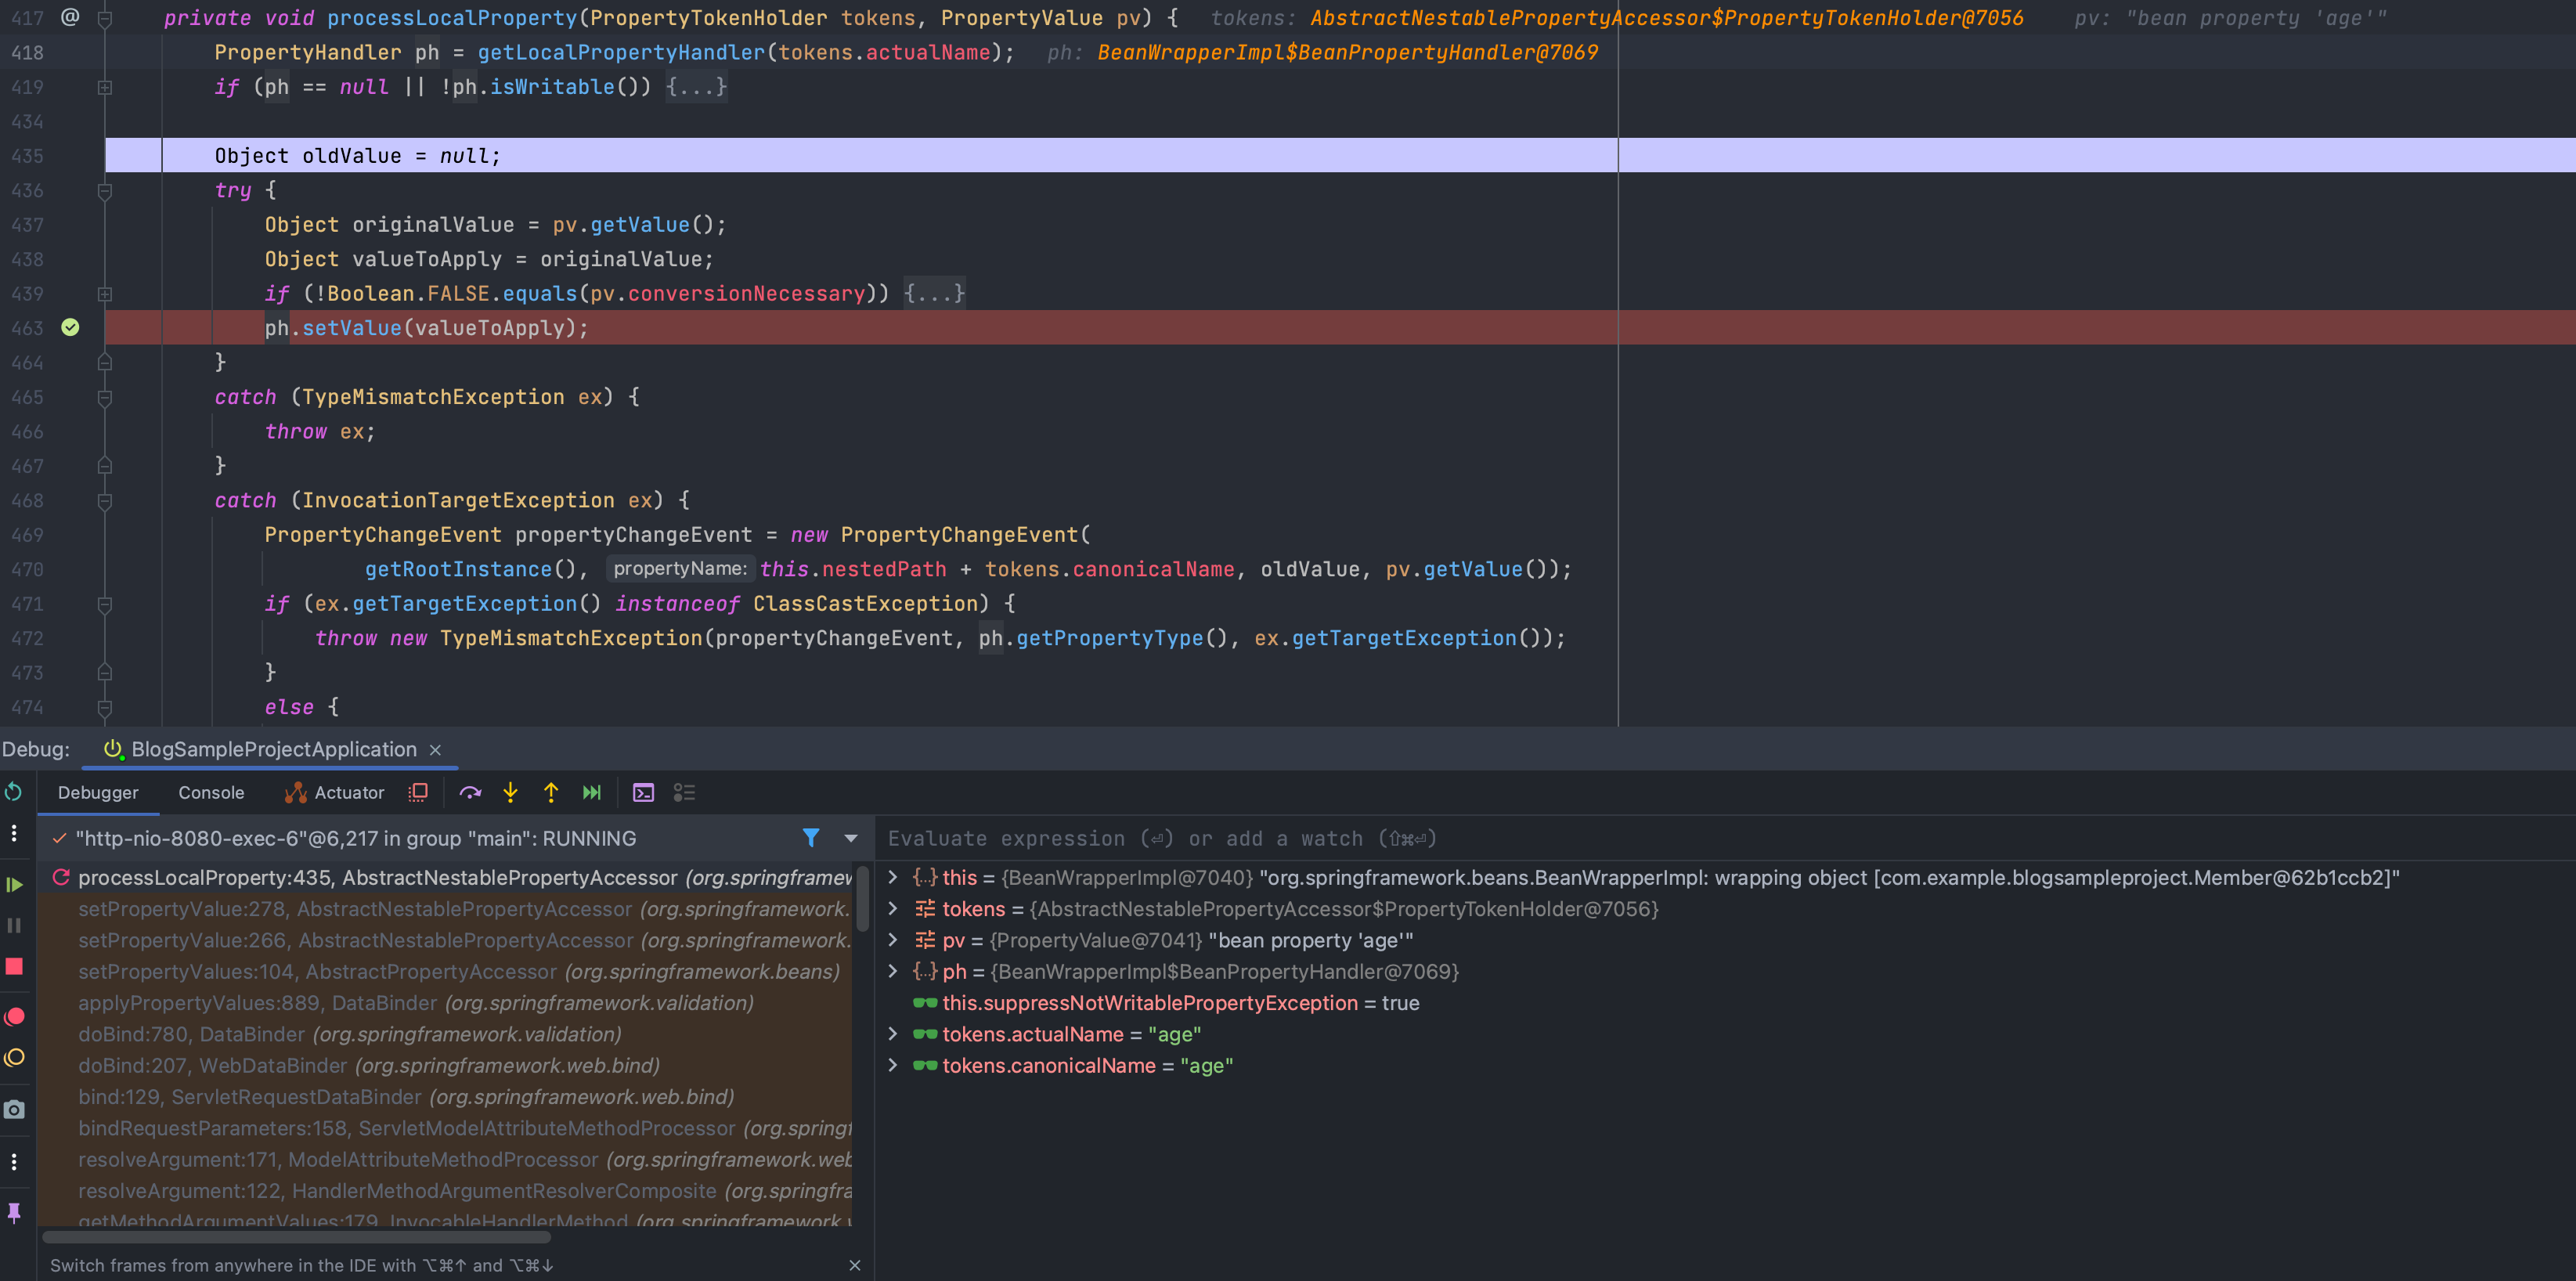Toggle the breakpoint on line 463
The height and width of the screenshot is (1281, 2576).
point(70,327)
